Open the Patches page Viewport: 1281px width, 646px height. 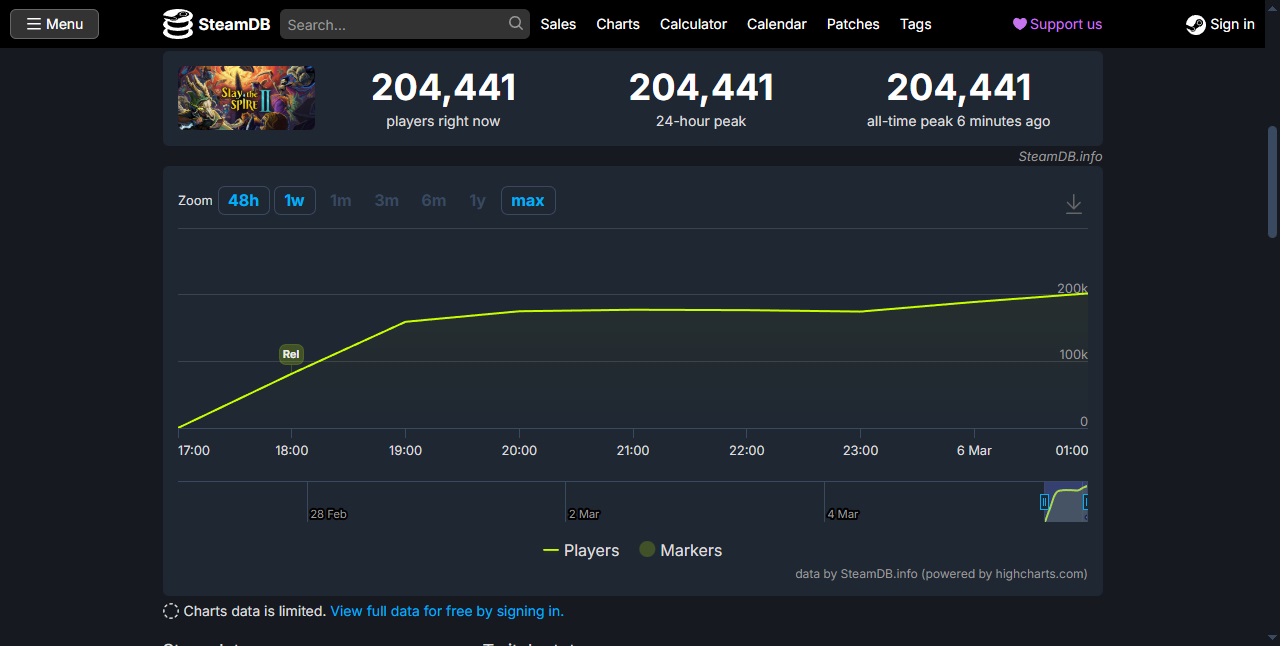click(853, 24)
